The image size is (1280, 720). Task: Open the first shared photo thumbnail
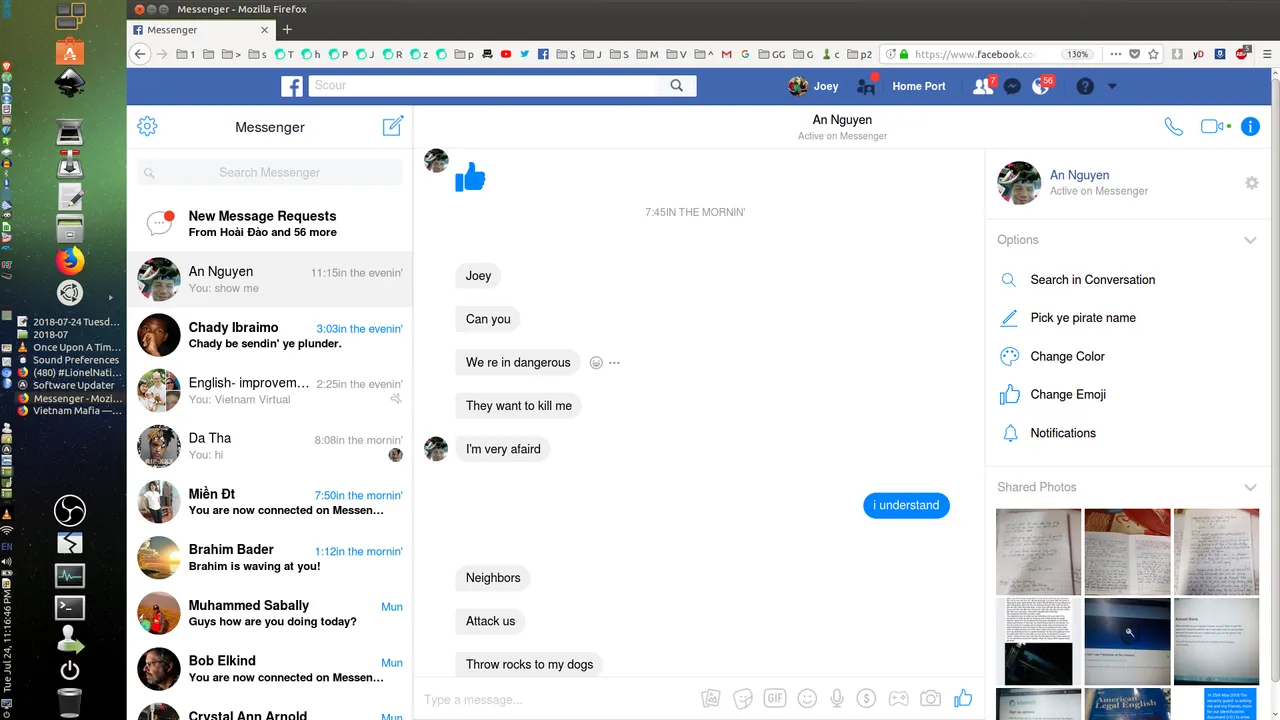pos(1039,552)
